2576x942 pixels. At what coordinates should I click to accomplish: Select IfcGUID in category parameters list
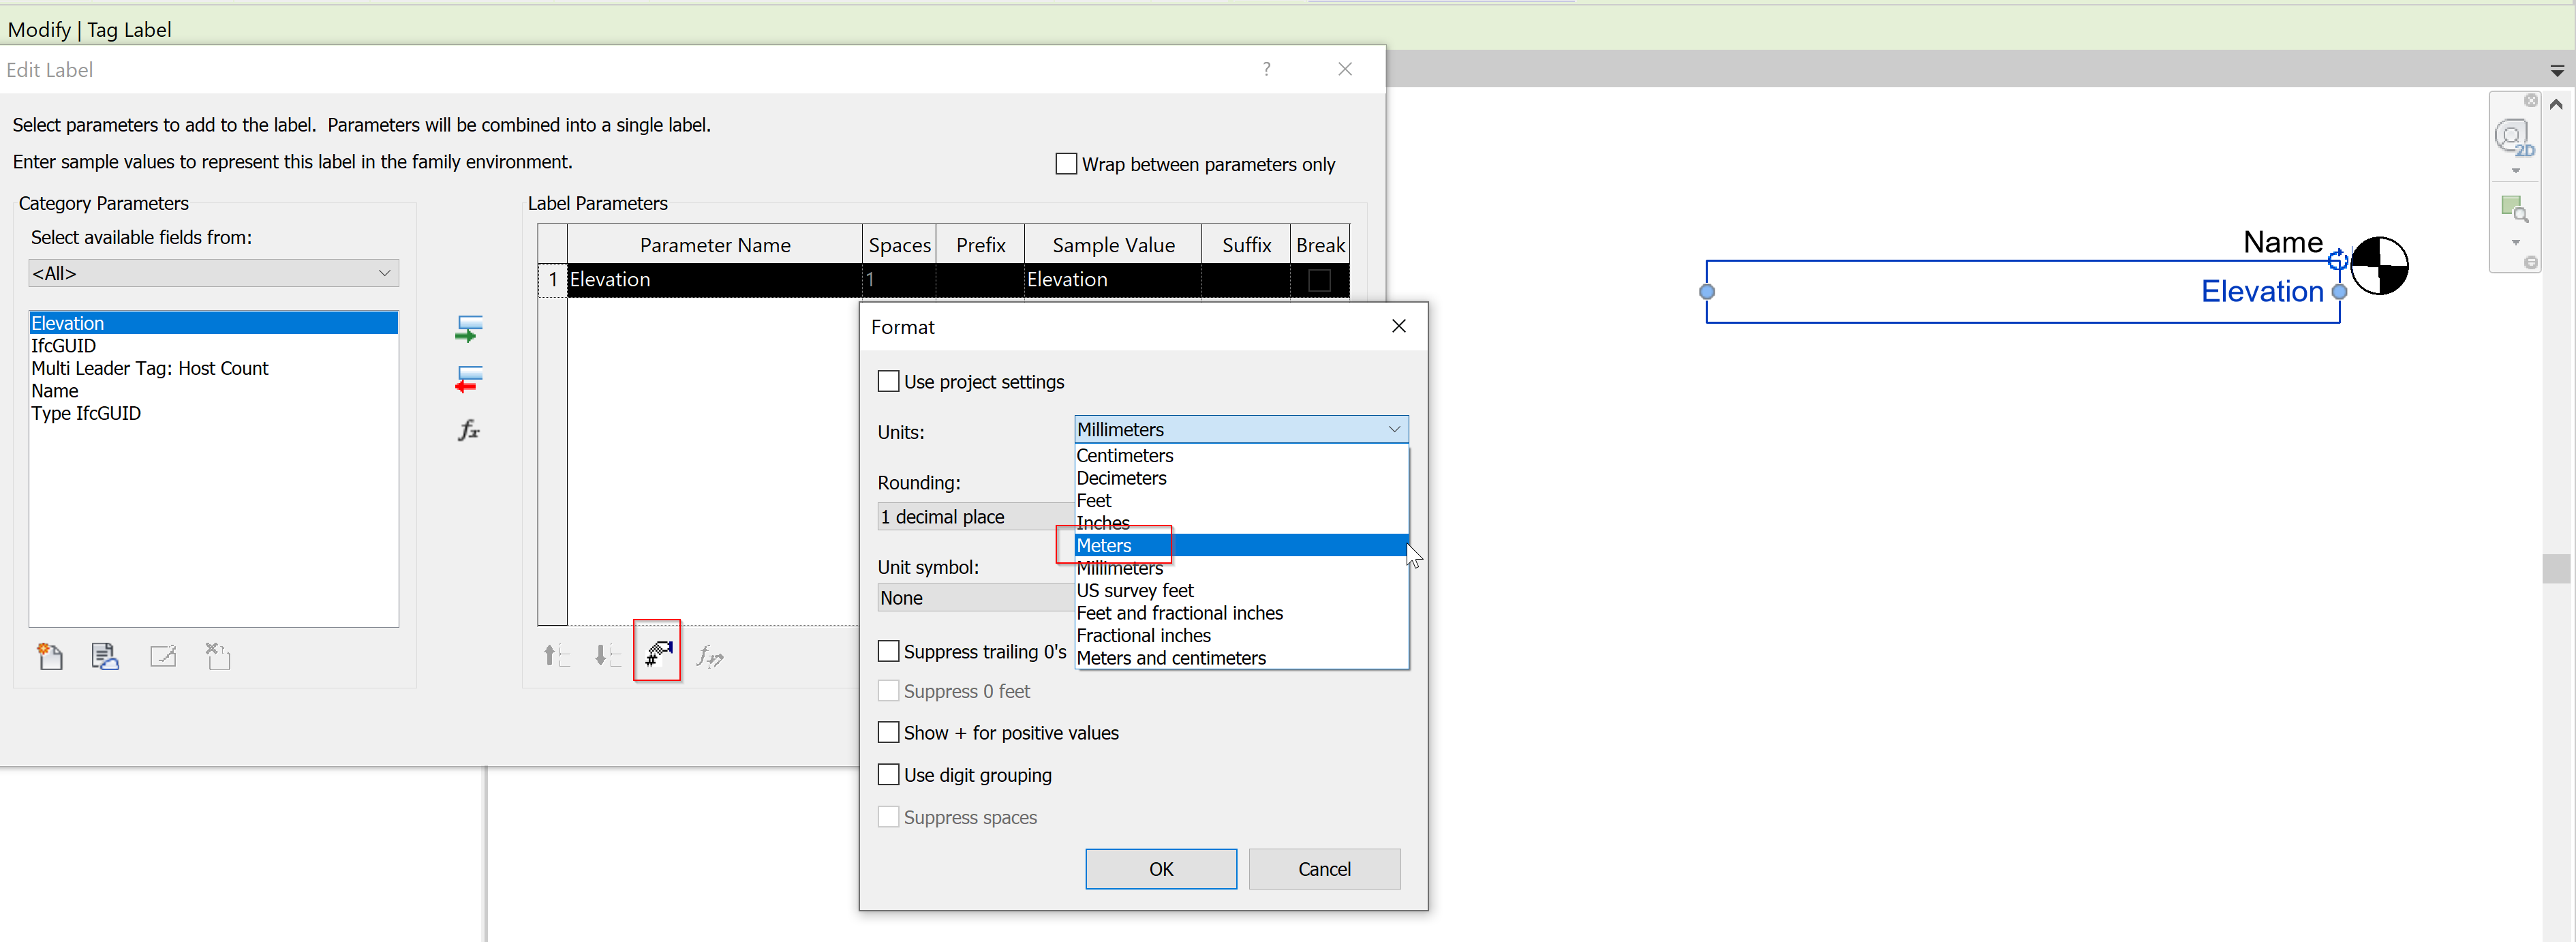(x=64, y=346)
